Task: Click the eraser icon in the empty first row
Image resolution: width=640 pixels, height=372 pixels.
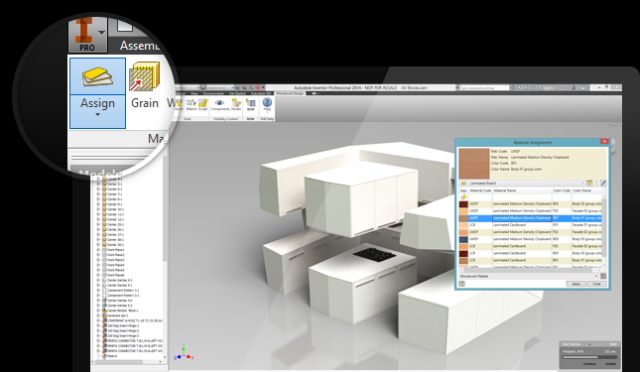Action: pyautogui.click(x=464, y=197)
